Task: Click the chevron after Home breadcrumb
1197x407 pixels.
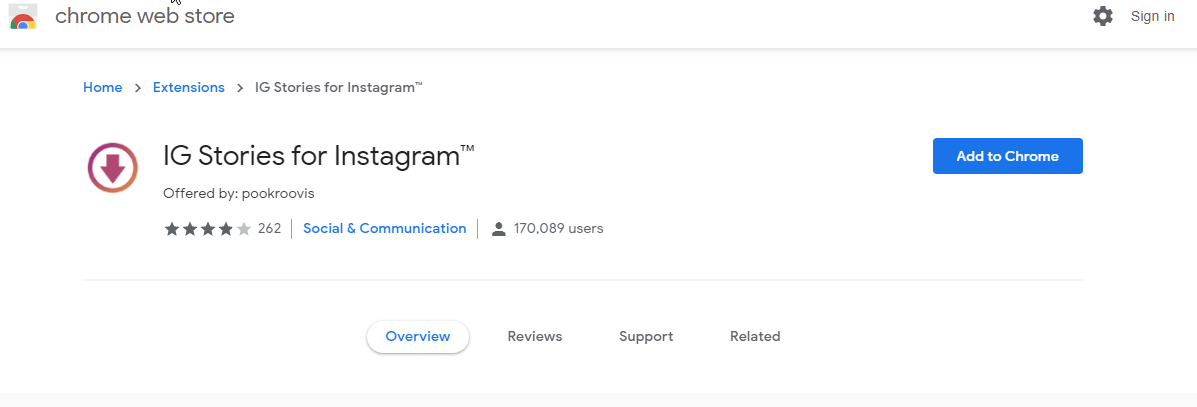Action: (x=138, y=88)
